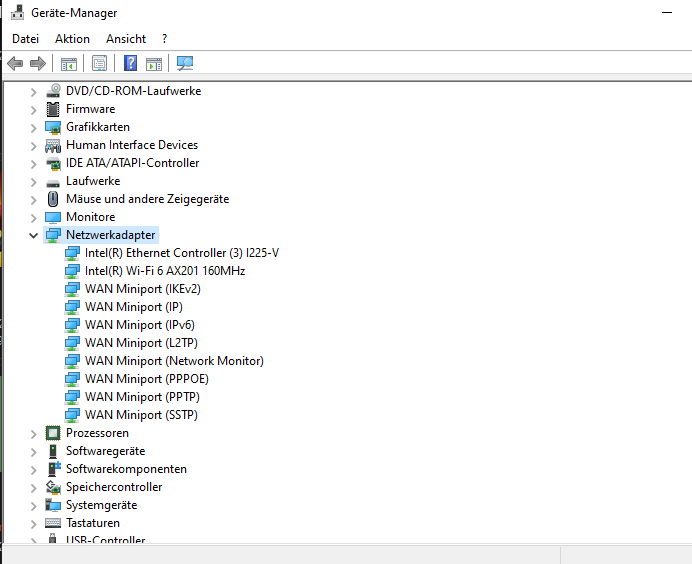Expand the DVD/CD-ROM-Laufwerke node
Viewport: 692px width, 564px height.
pos(34,92)
